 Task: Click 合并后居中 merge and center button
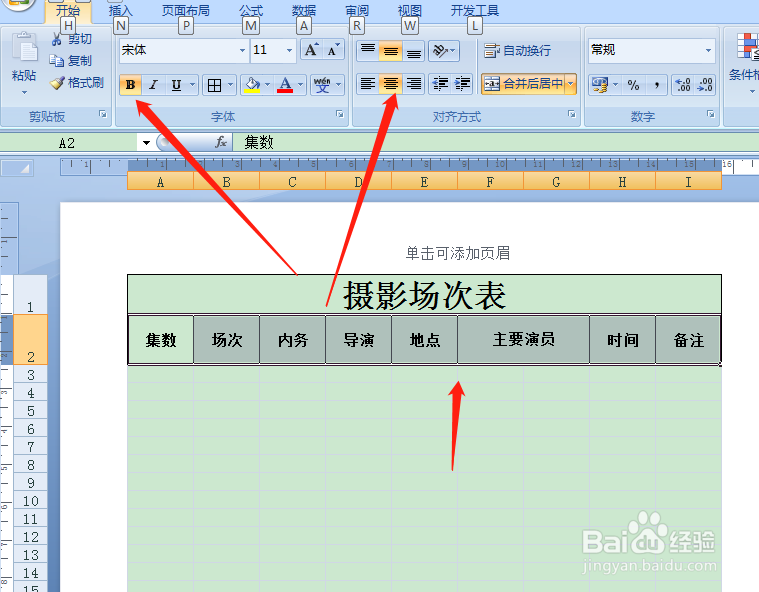pyautogui.click(x=524, y=84)
